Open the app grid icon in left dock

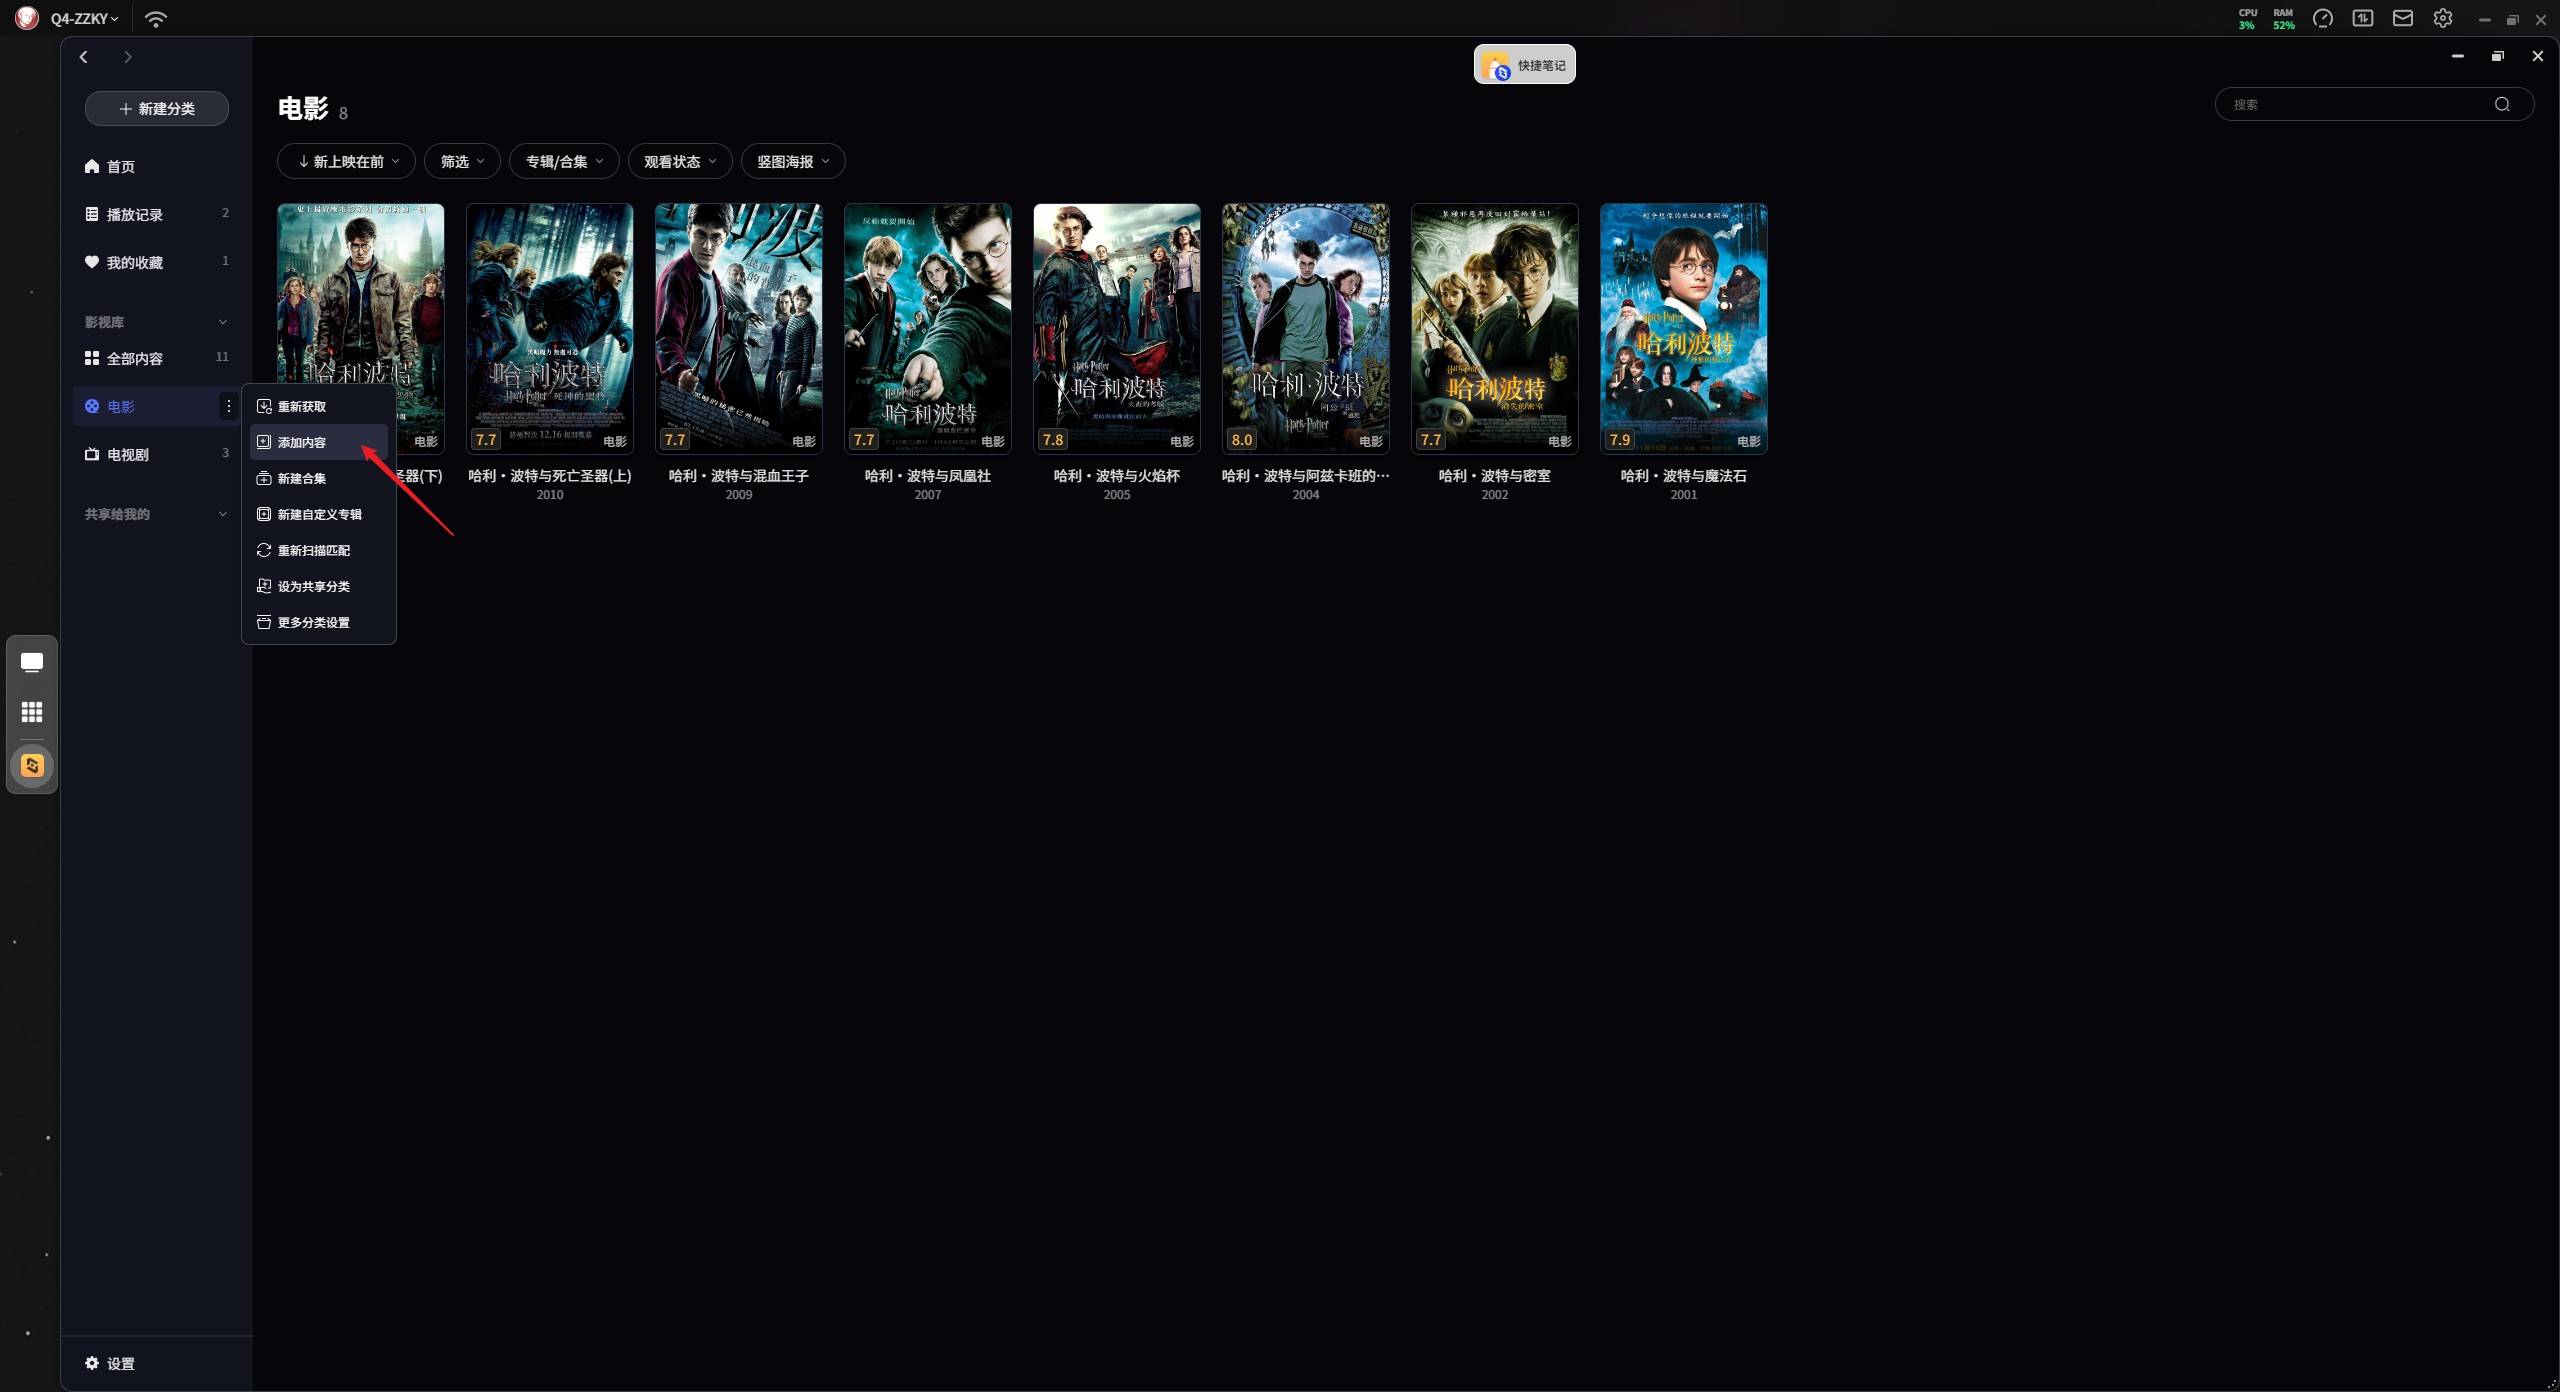coord(32,712)
